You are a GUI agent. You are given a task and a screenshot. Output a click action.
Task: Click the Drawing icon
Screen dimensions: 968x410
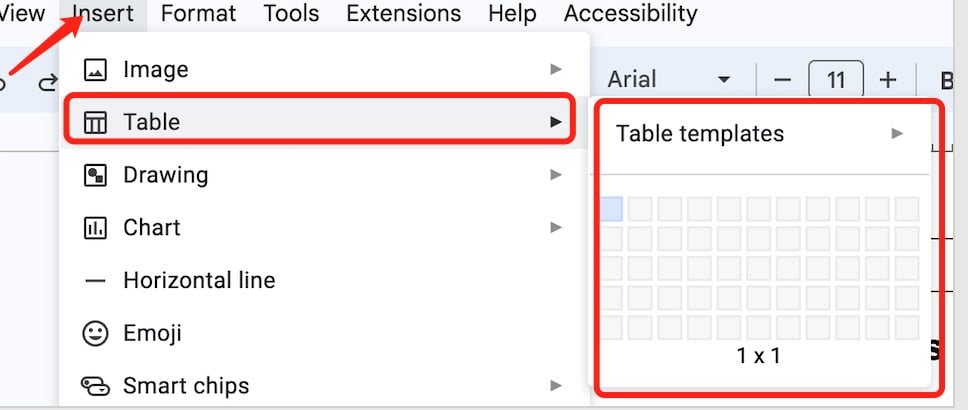(95, 175)
